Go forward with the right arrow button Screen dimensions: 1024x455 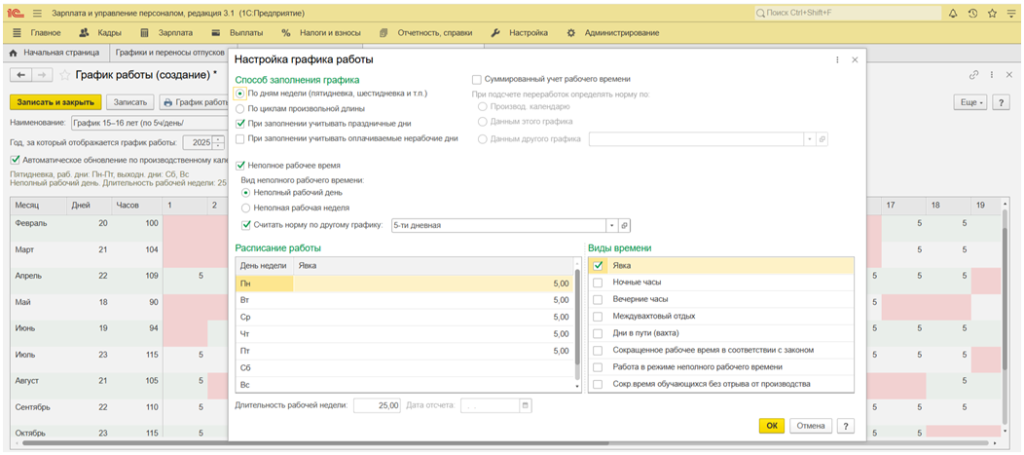(40, 75)
